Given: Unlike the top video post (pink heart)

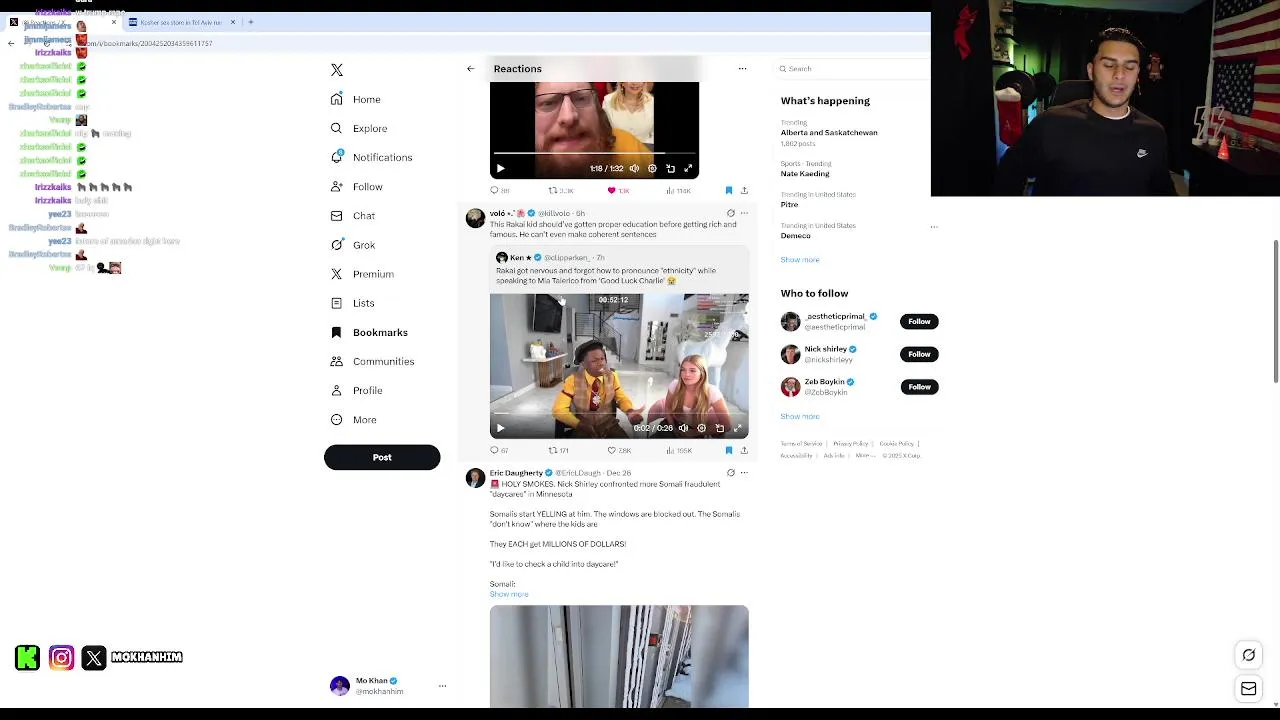Looking at the screenshot, I should [x=618, y=190].
